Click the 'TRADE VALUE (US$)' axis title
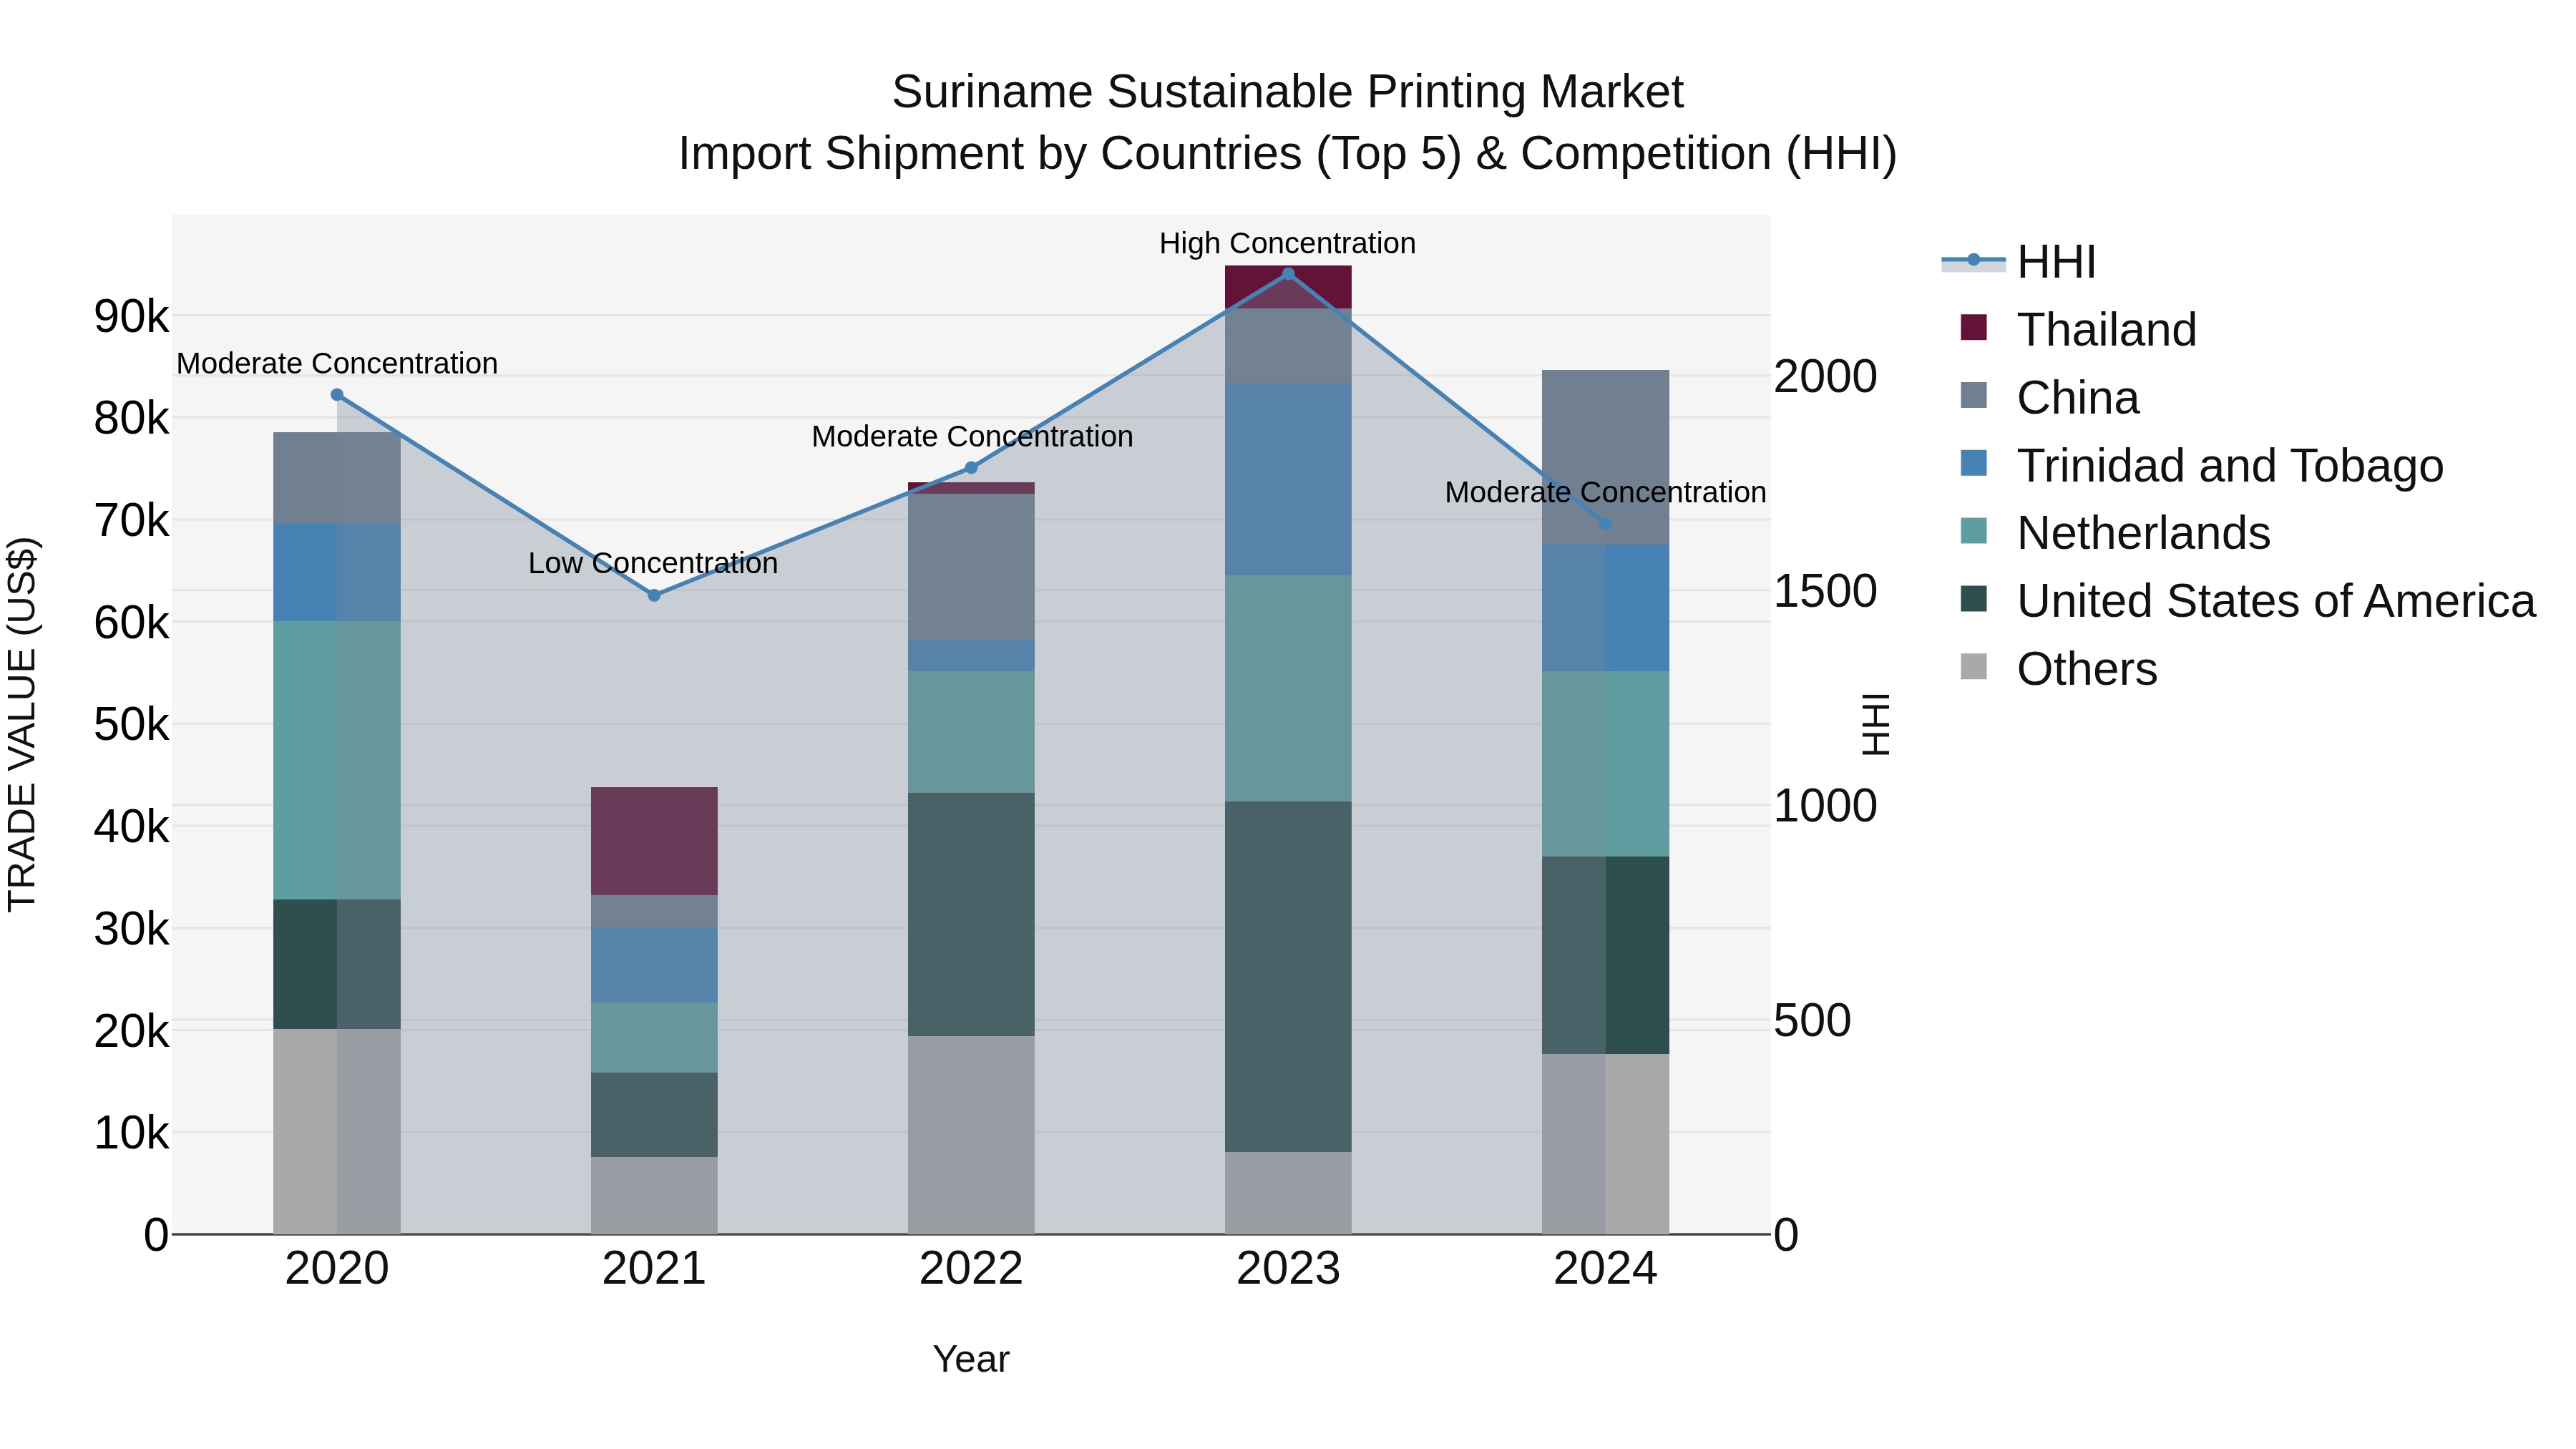This screenshot has height=1449, width=2576. point(22,724)
